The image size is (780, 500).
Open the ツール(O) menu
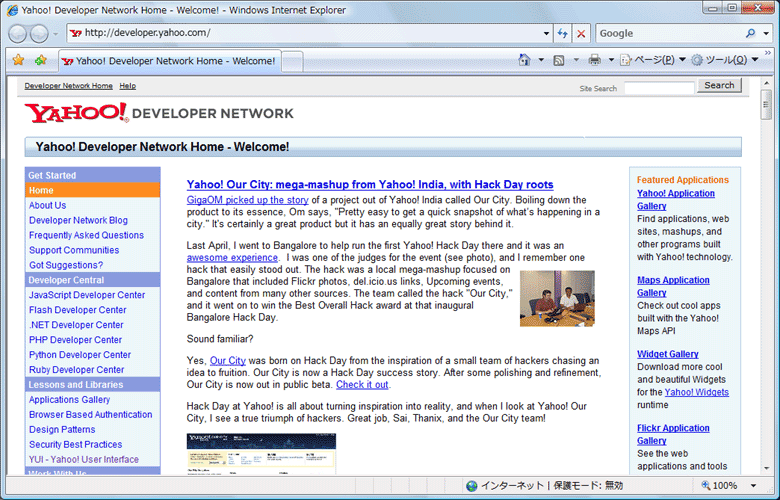tap(725, 60)
